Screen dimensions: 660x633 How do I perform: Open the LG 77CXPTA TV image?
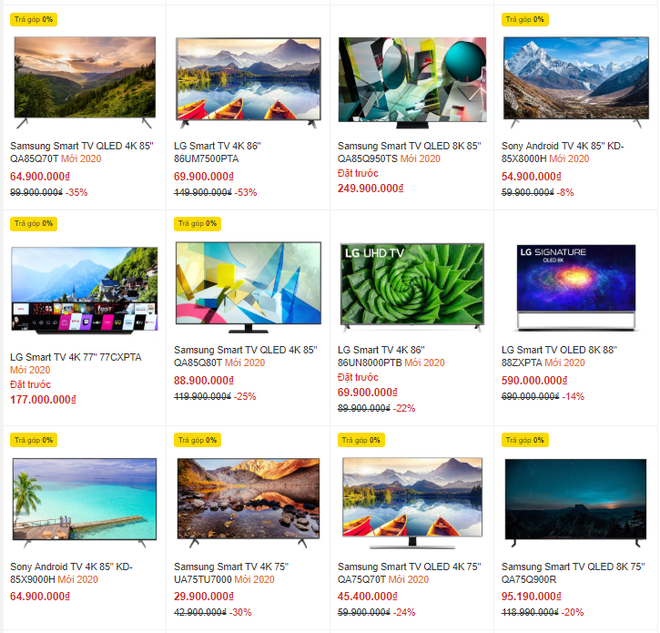coord(85,290)
